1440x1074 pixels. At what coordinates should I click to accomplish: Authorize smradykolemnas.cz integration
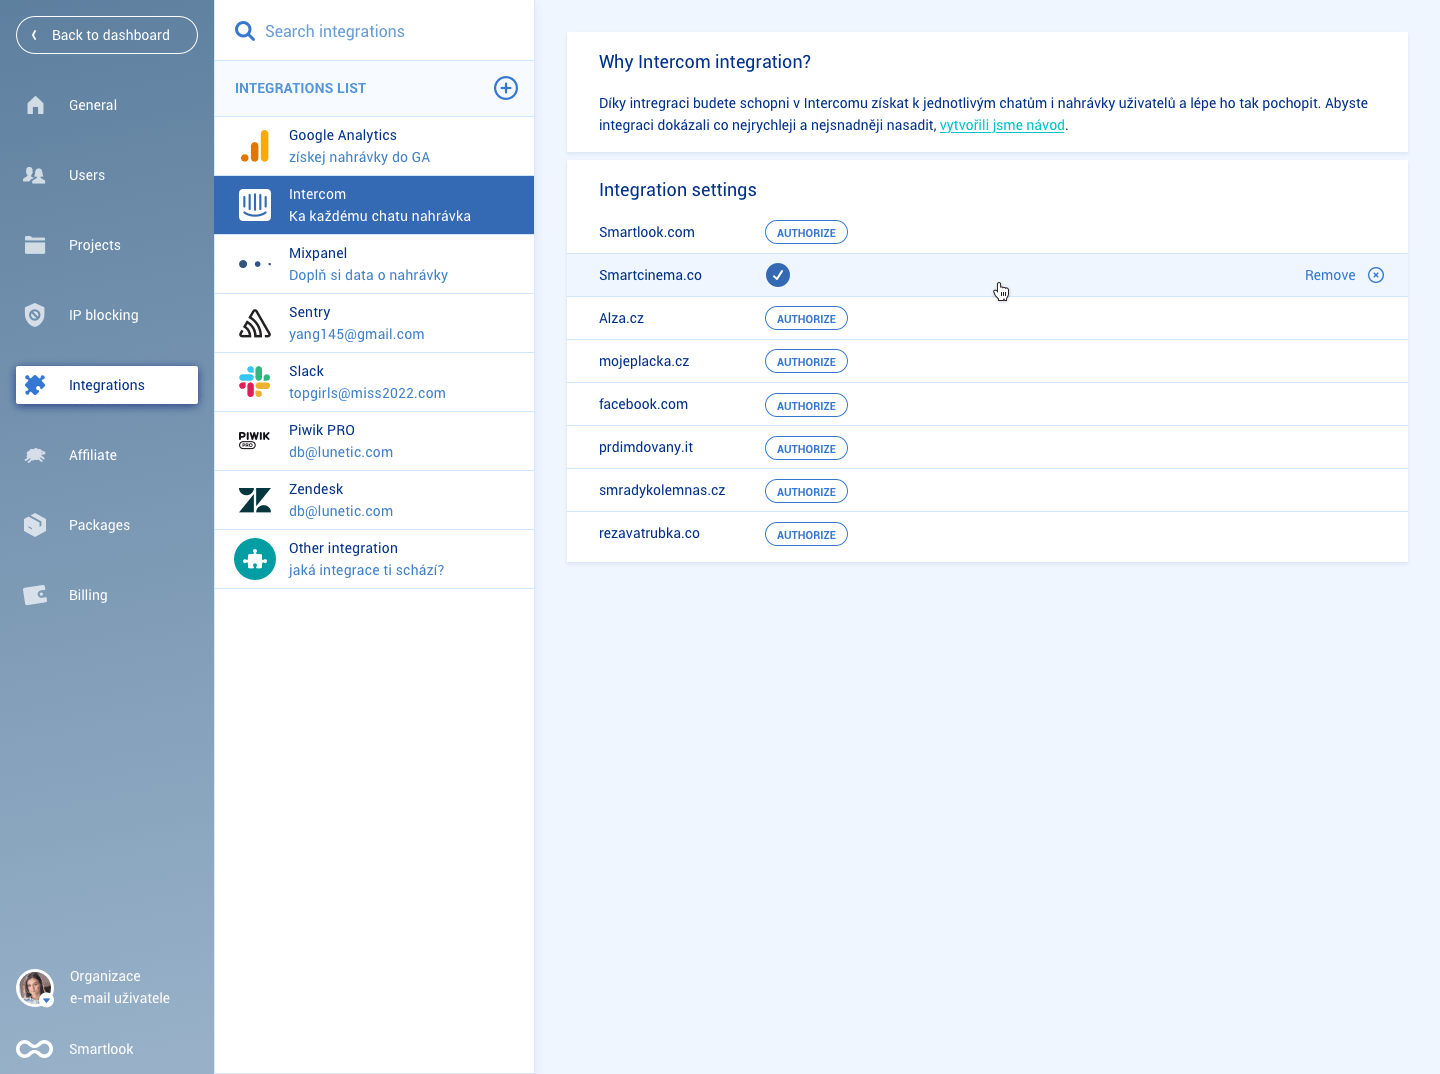[806, 491]
